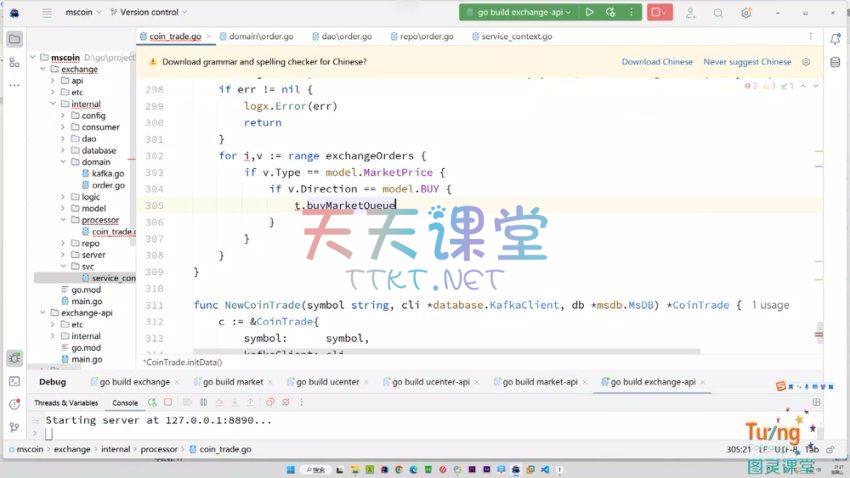Image resolution: width=850 pixels, height=478 pixels.
Task: Open the Structure tool window icon
Action: click(x=14, y=62)
